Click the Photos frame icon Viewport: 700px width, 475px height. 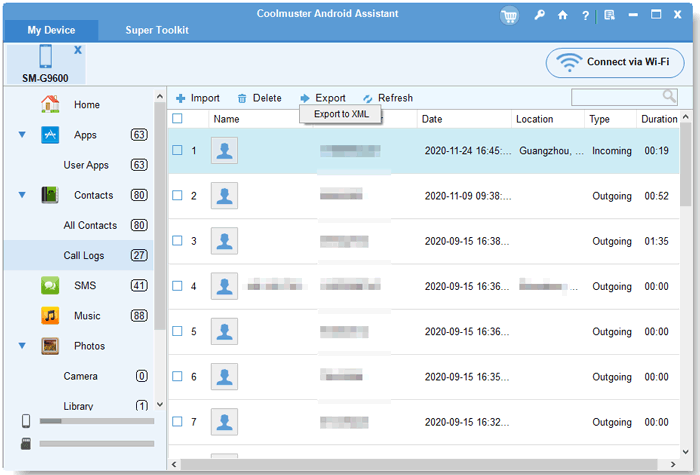click(50, 346)
